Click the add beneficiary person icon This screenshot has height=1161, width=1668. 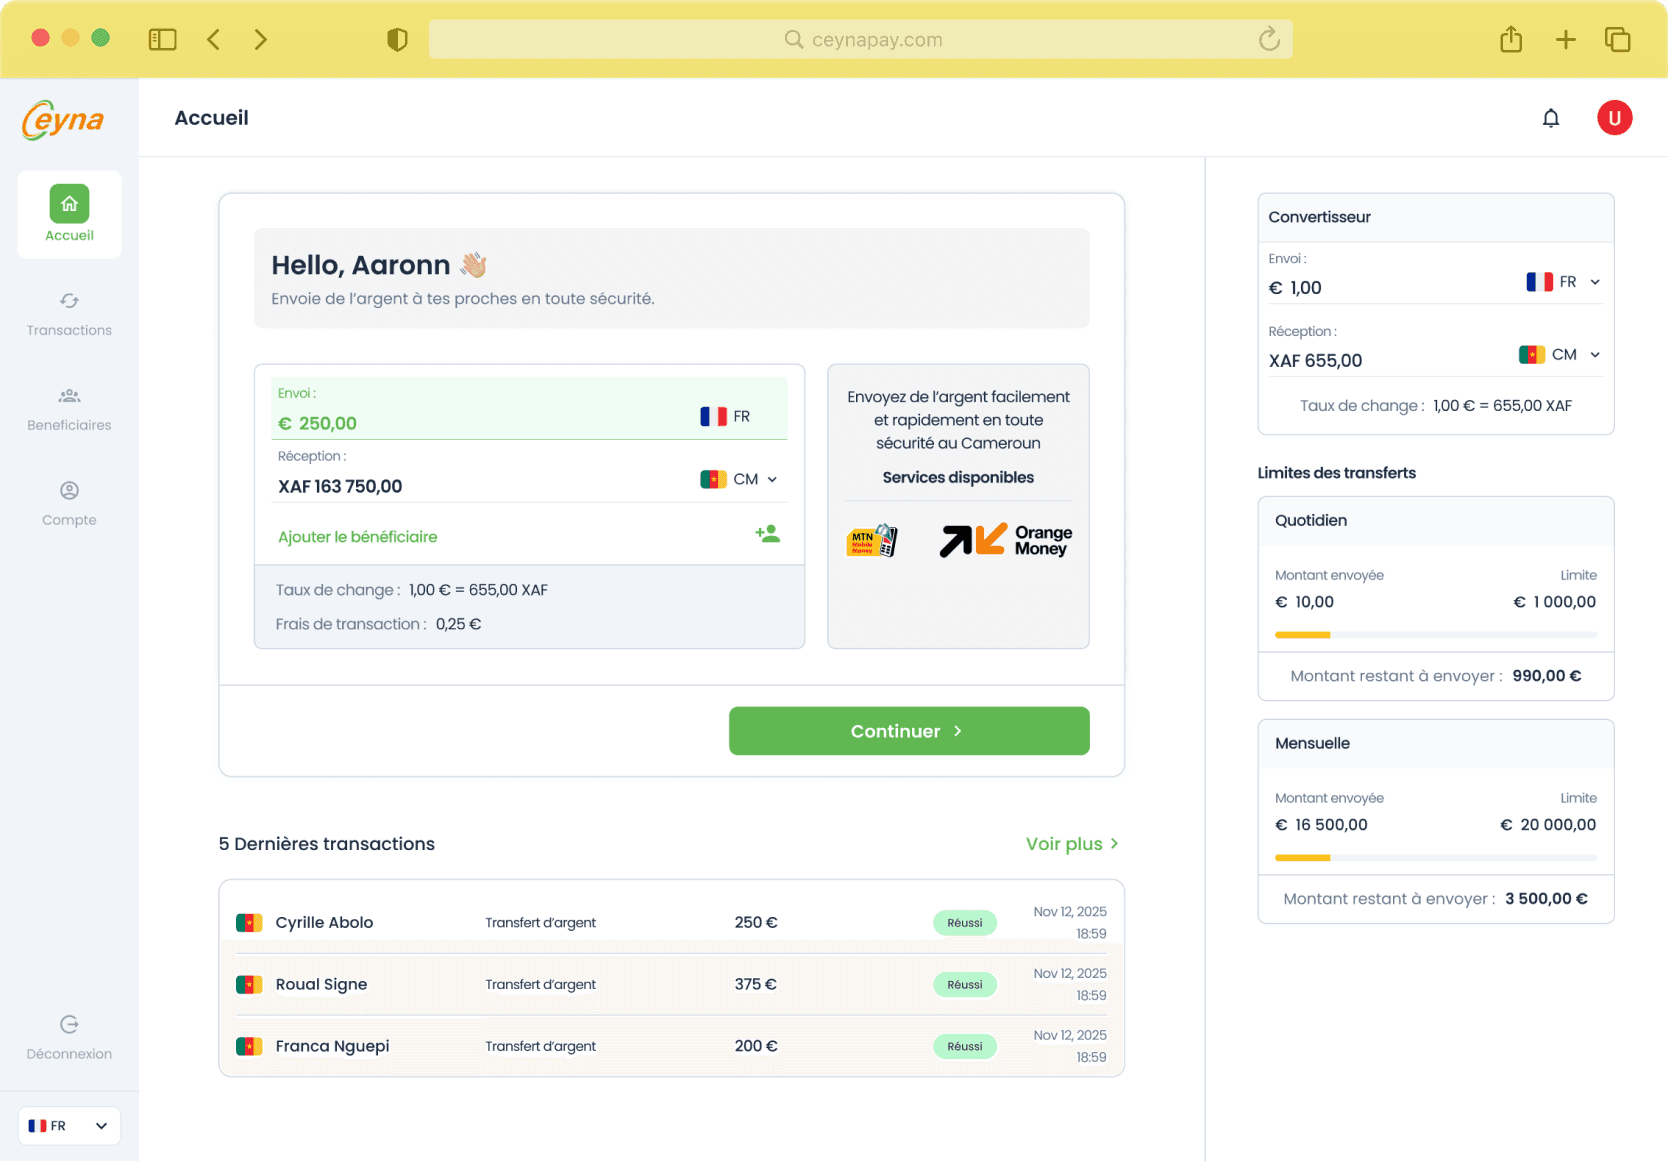click(x=768, y=534)
